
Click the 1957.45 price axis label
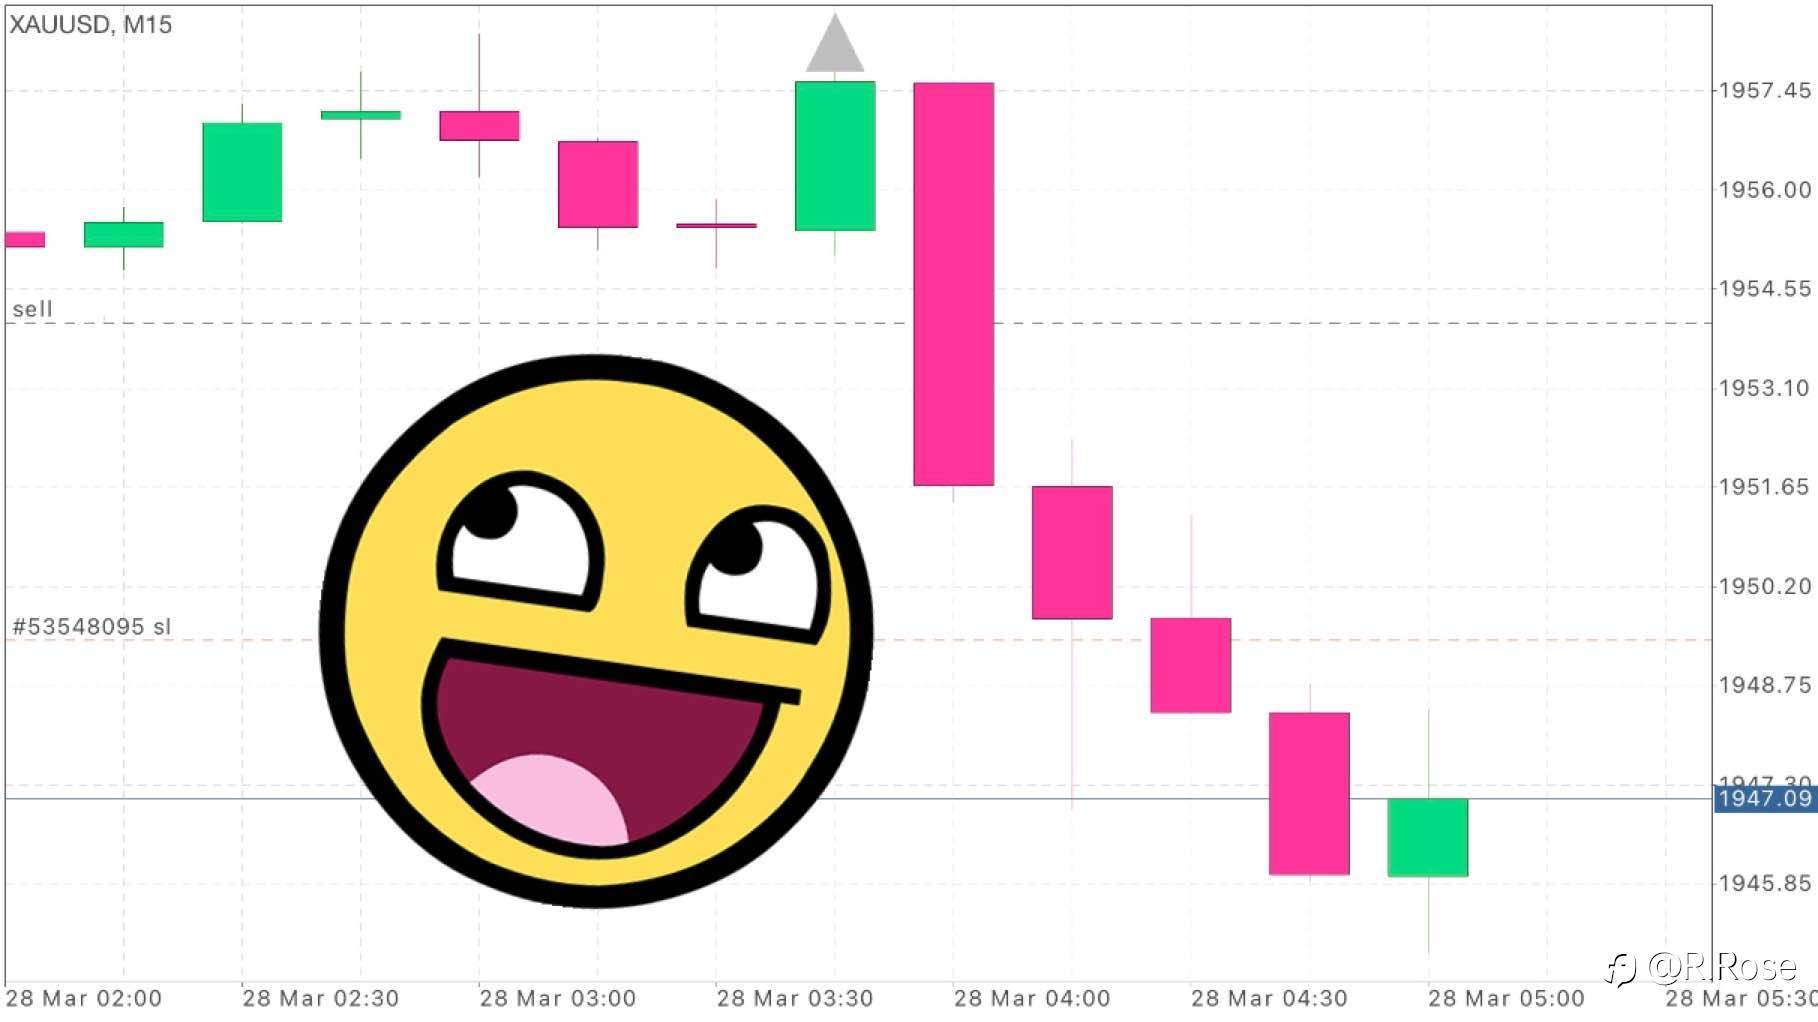pos(1765,91)
